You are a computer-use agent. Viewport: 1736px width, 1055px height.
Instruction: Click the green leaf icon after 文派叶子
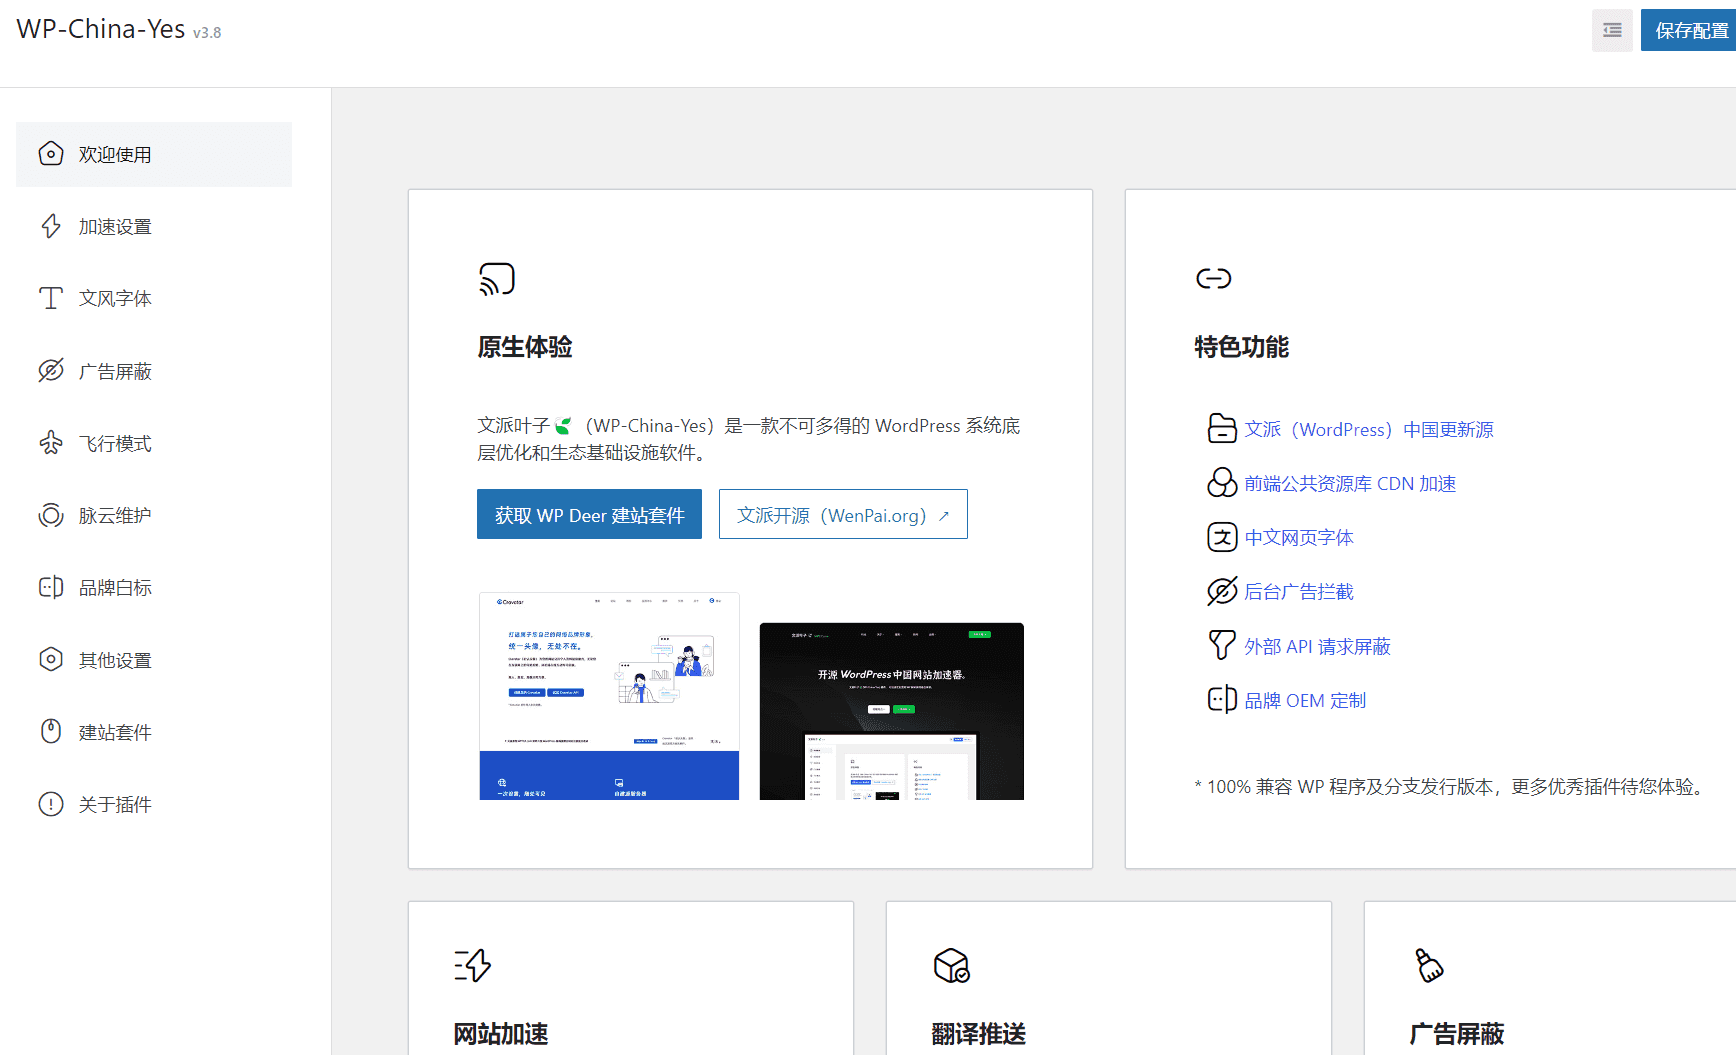(x=563, y=426)
